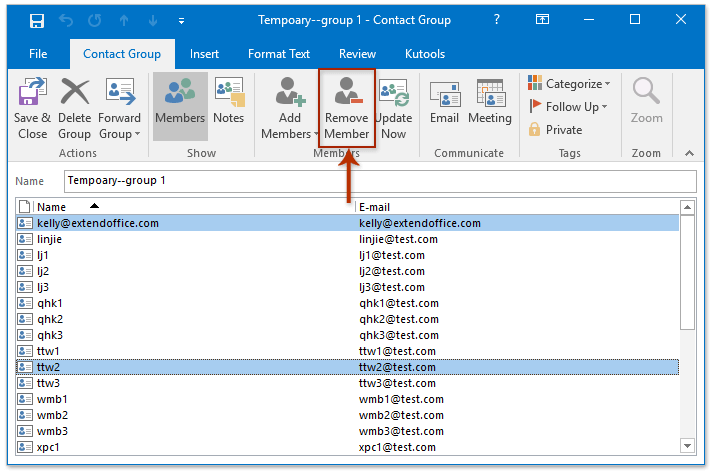This screenshot has height=471, width=711.
Task: Toggle the Private lock option
Action: click(x=555, y=129)
